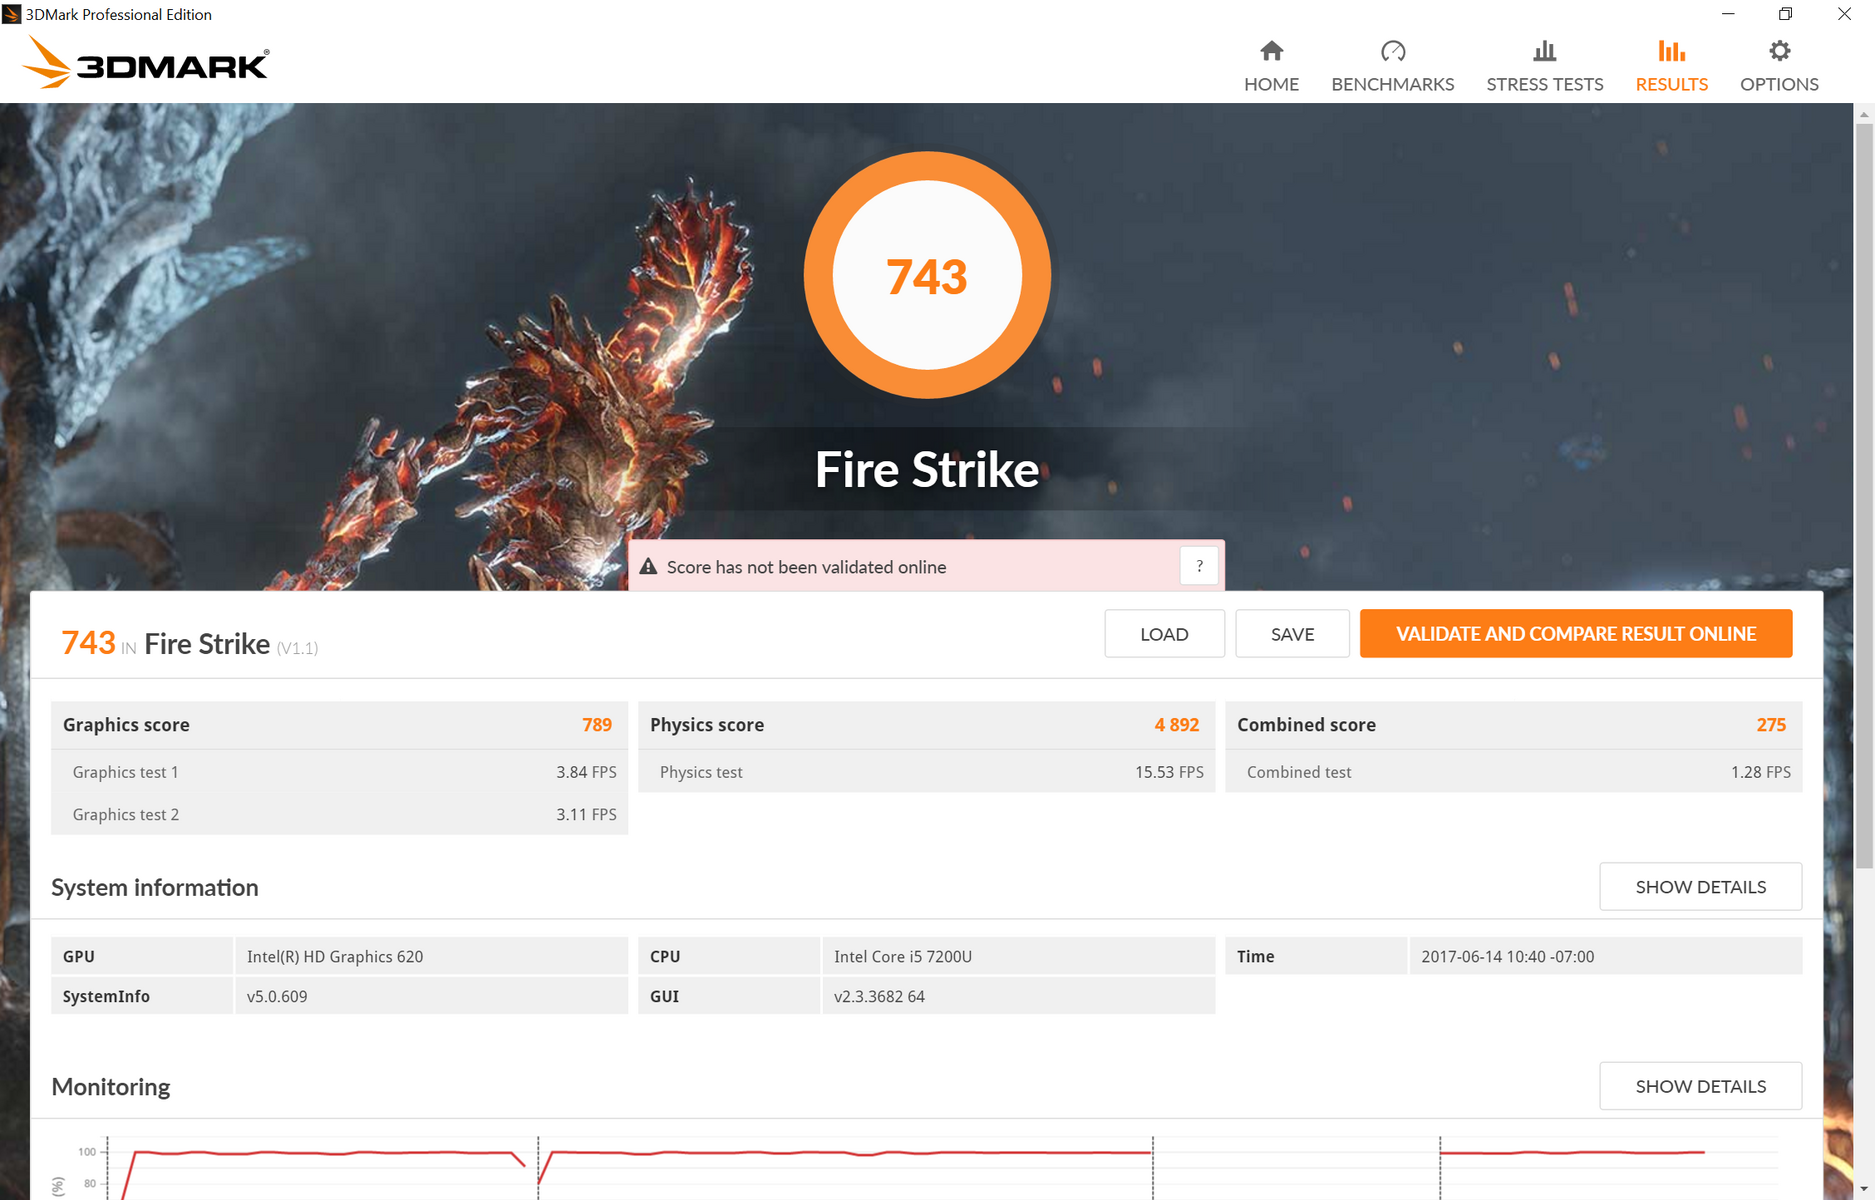The height and width of the screenshot is (1200, 1875).
Task: Click the Intel Core i5 7200U value
Action: click(x=903, y=956)
